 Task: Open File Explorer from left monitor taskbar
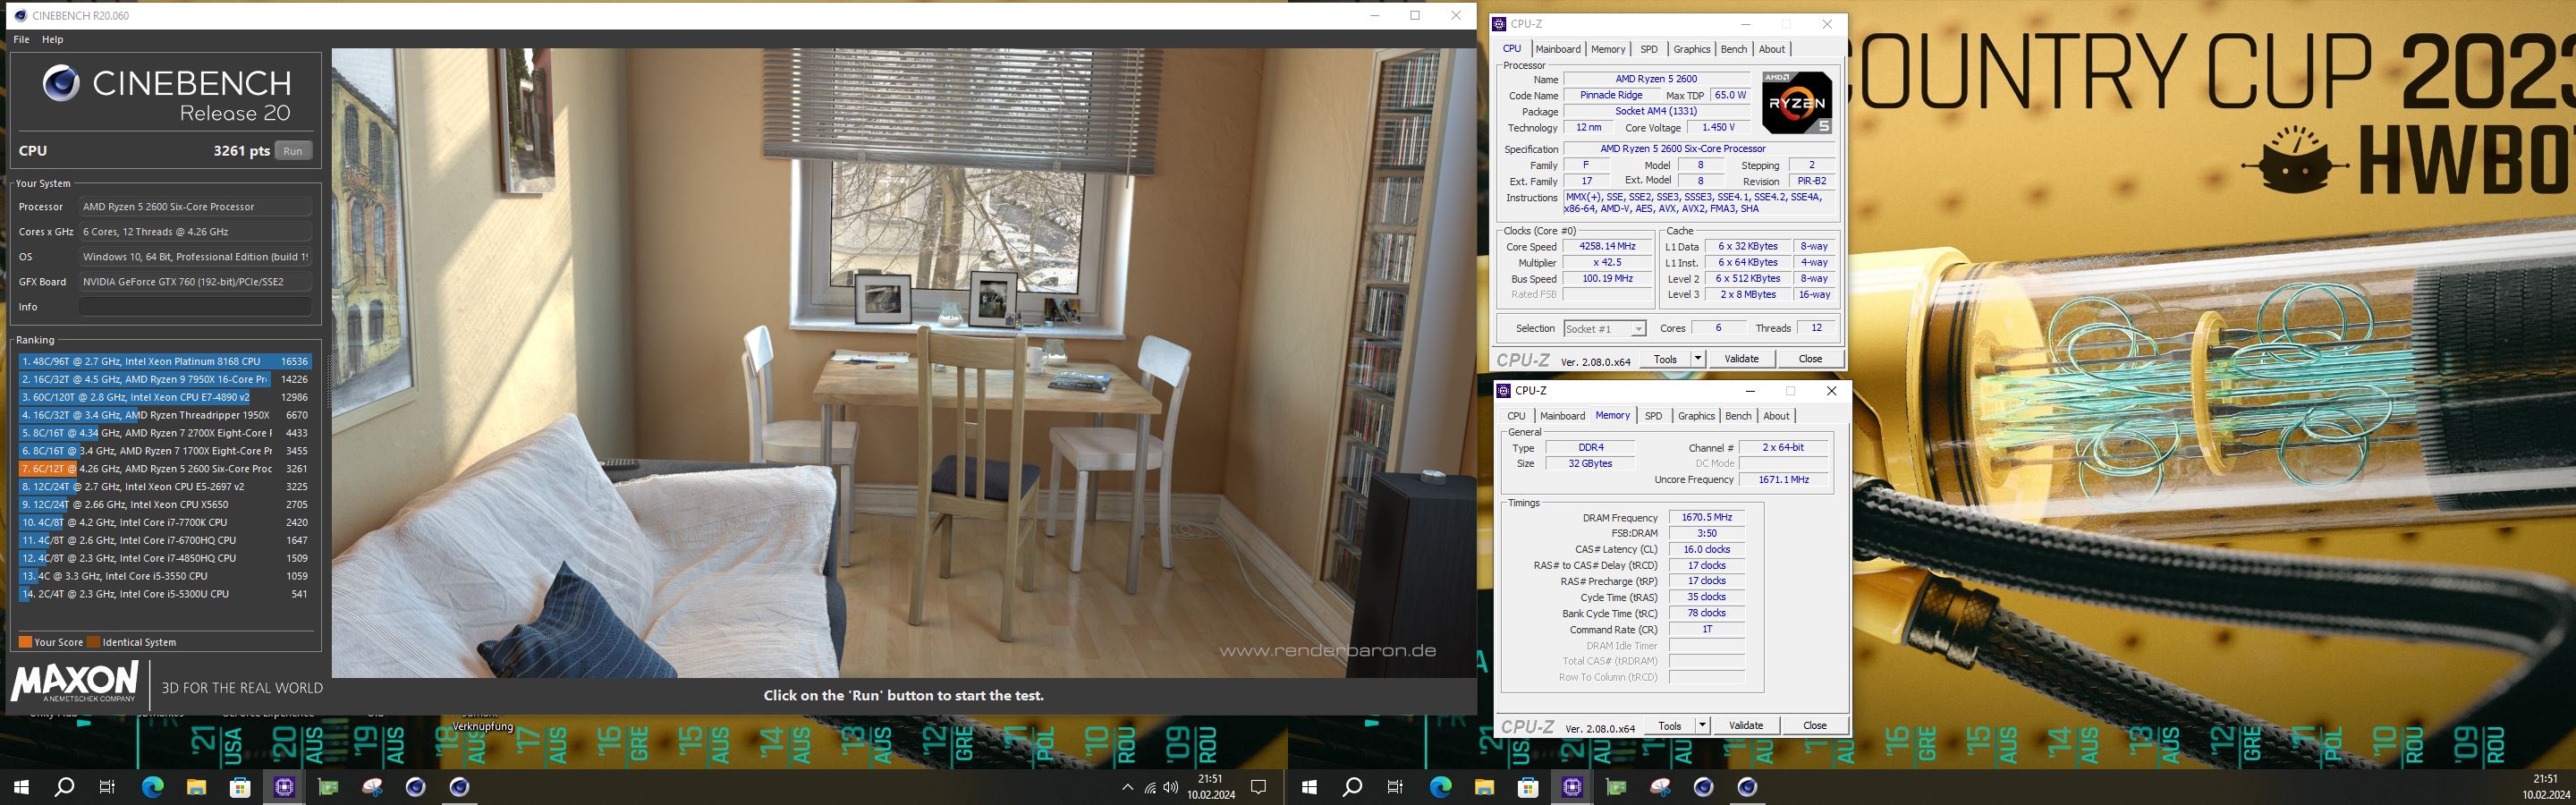point(196,788)
